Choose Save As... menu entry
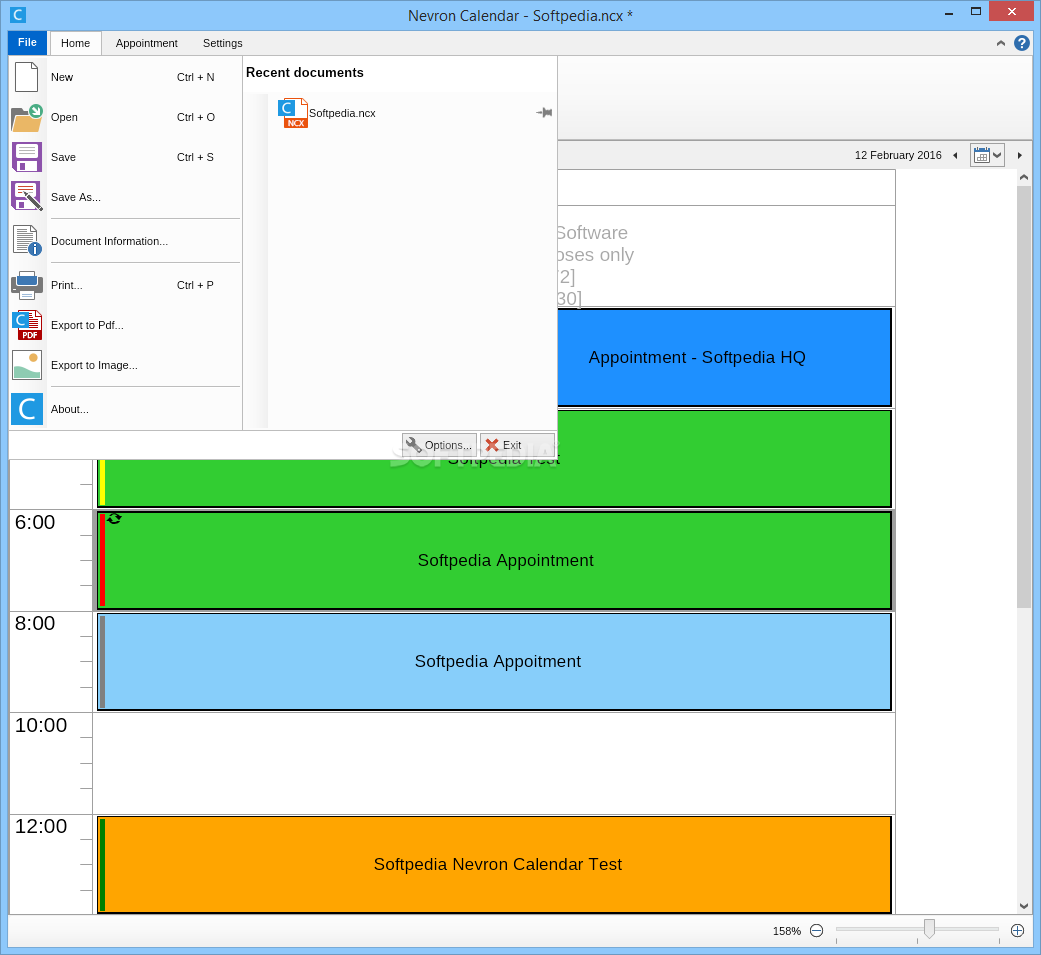1041x955 pixels. [125, 197]
